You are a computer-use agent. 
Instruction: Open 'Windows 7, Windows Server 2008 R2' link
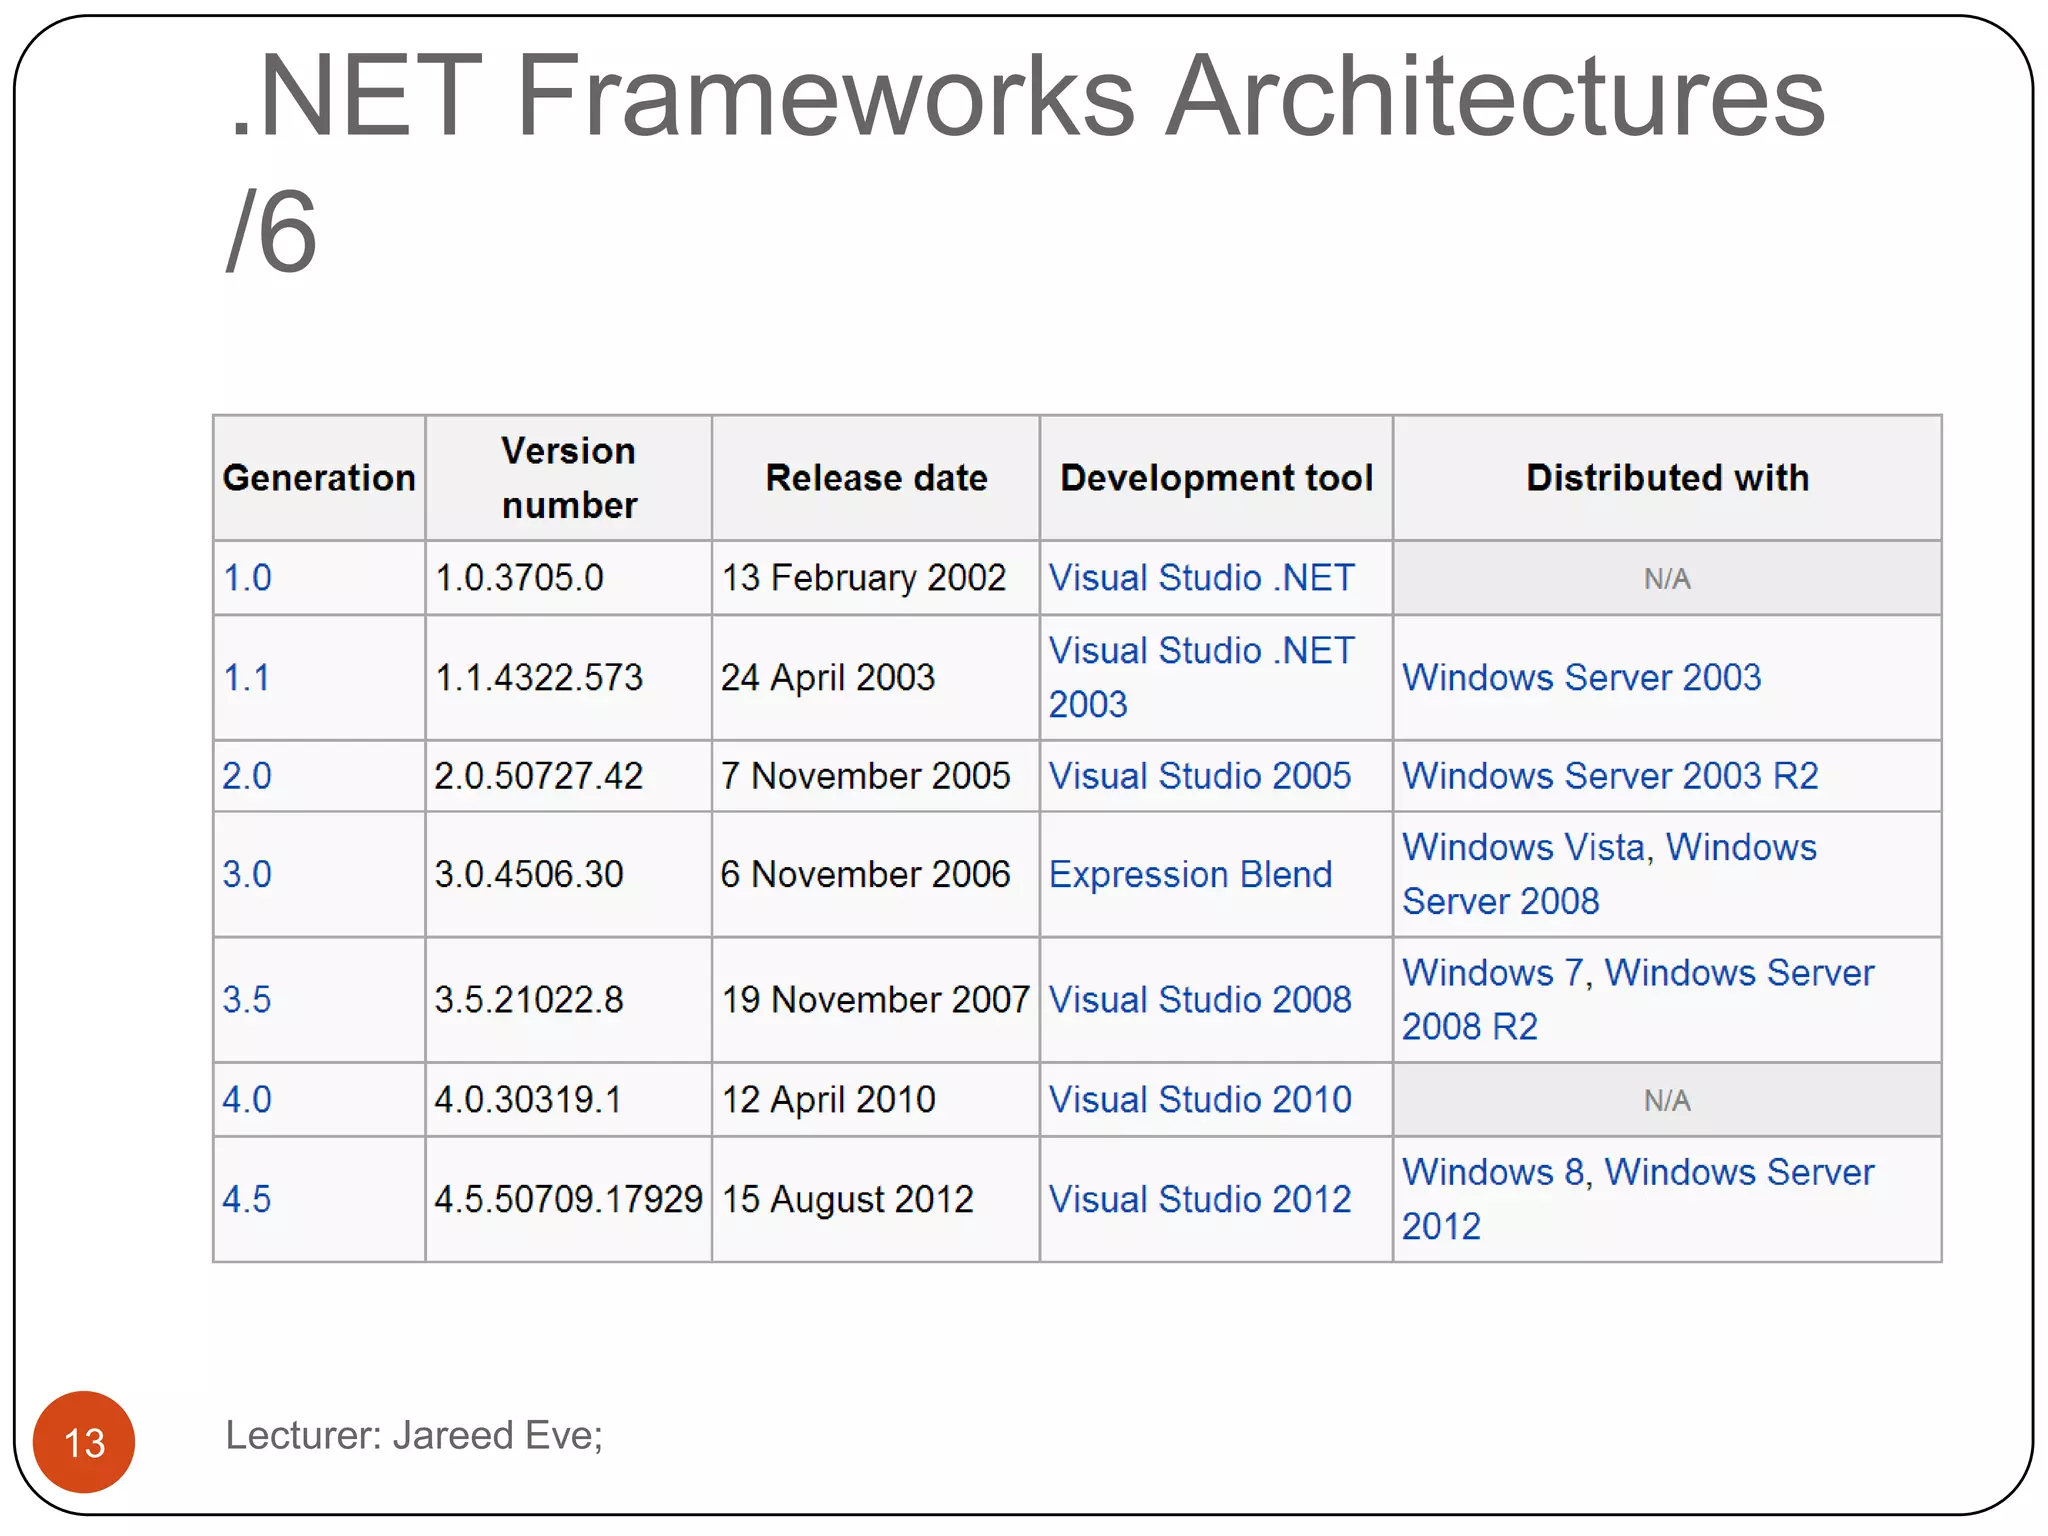(1638, 999)
